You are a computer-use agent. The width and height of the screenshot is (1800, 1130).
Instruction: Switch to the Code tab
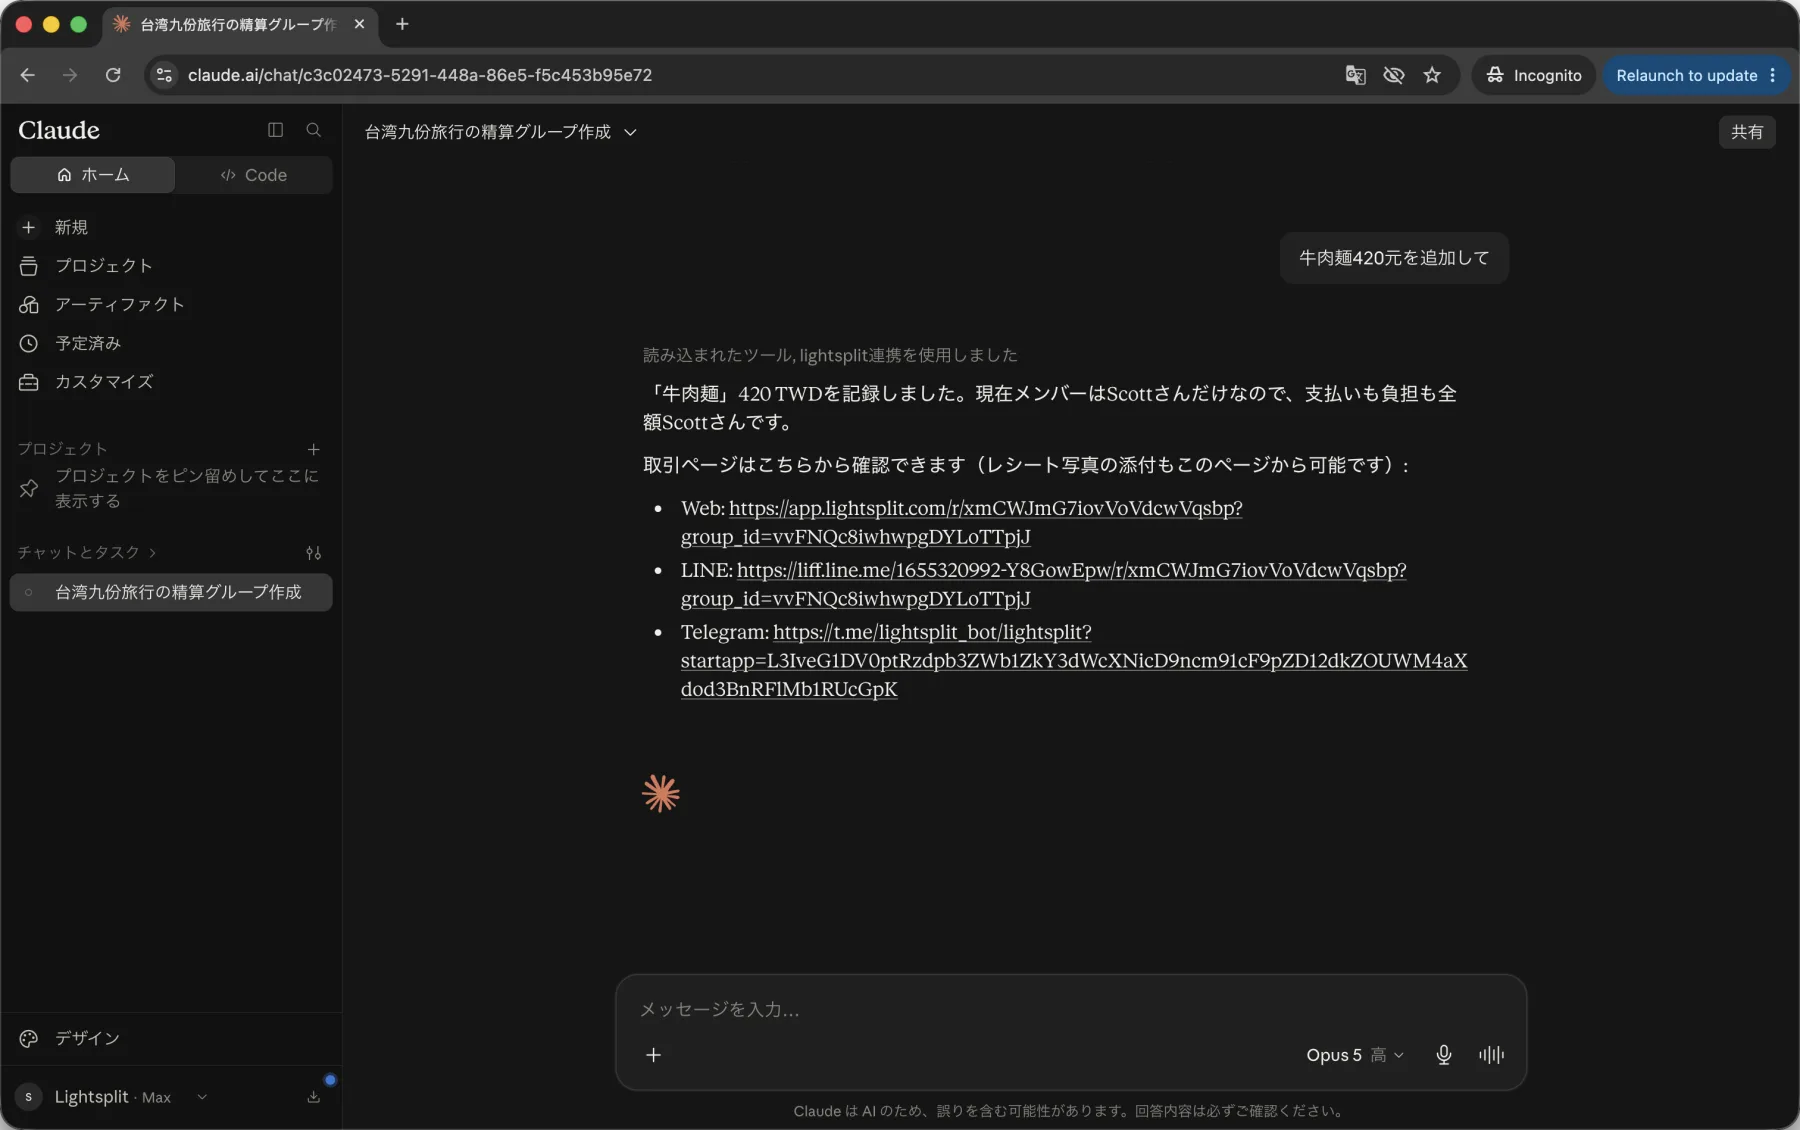254,175
